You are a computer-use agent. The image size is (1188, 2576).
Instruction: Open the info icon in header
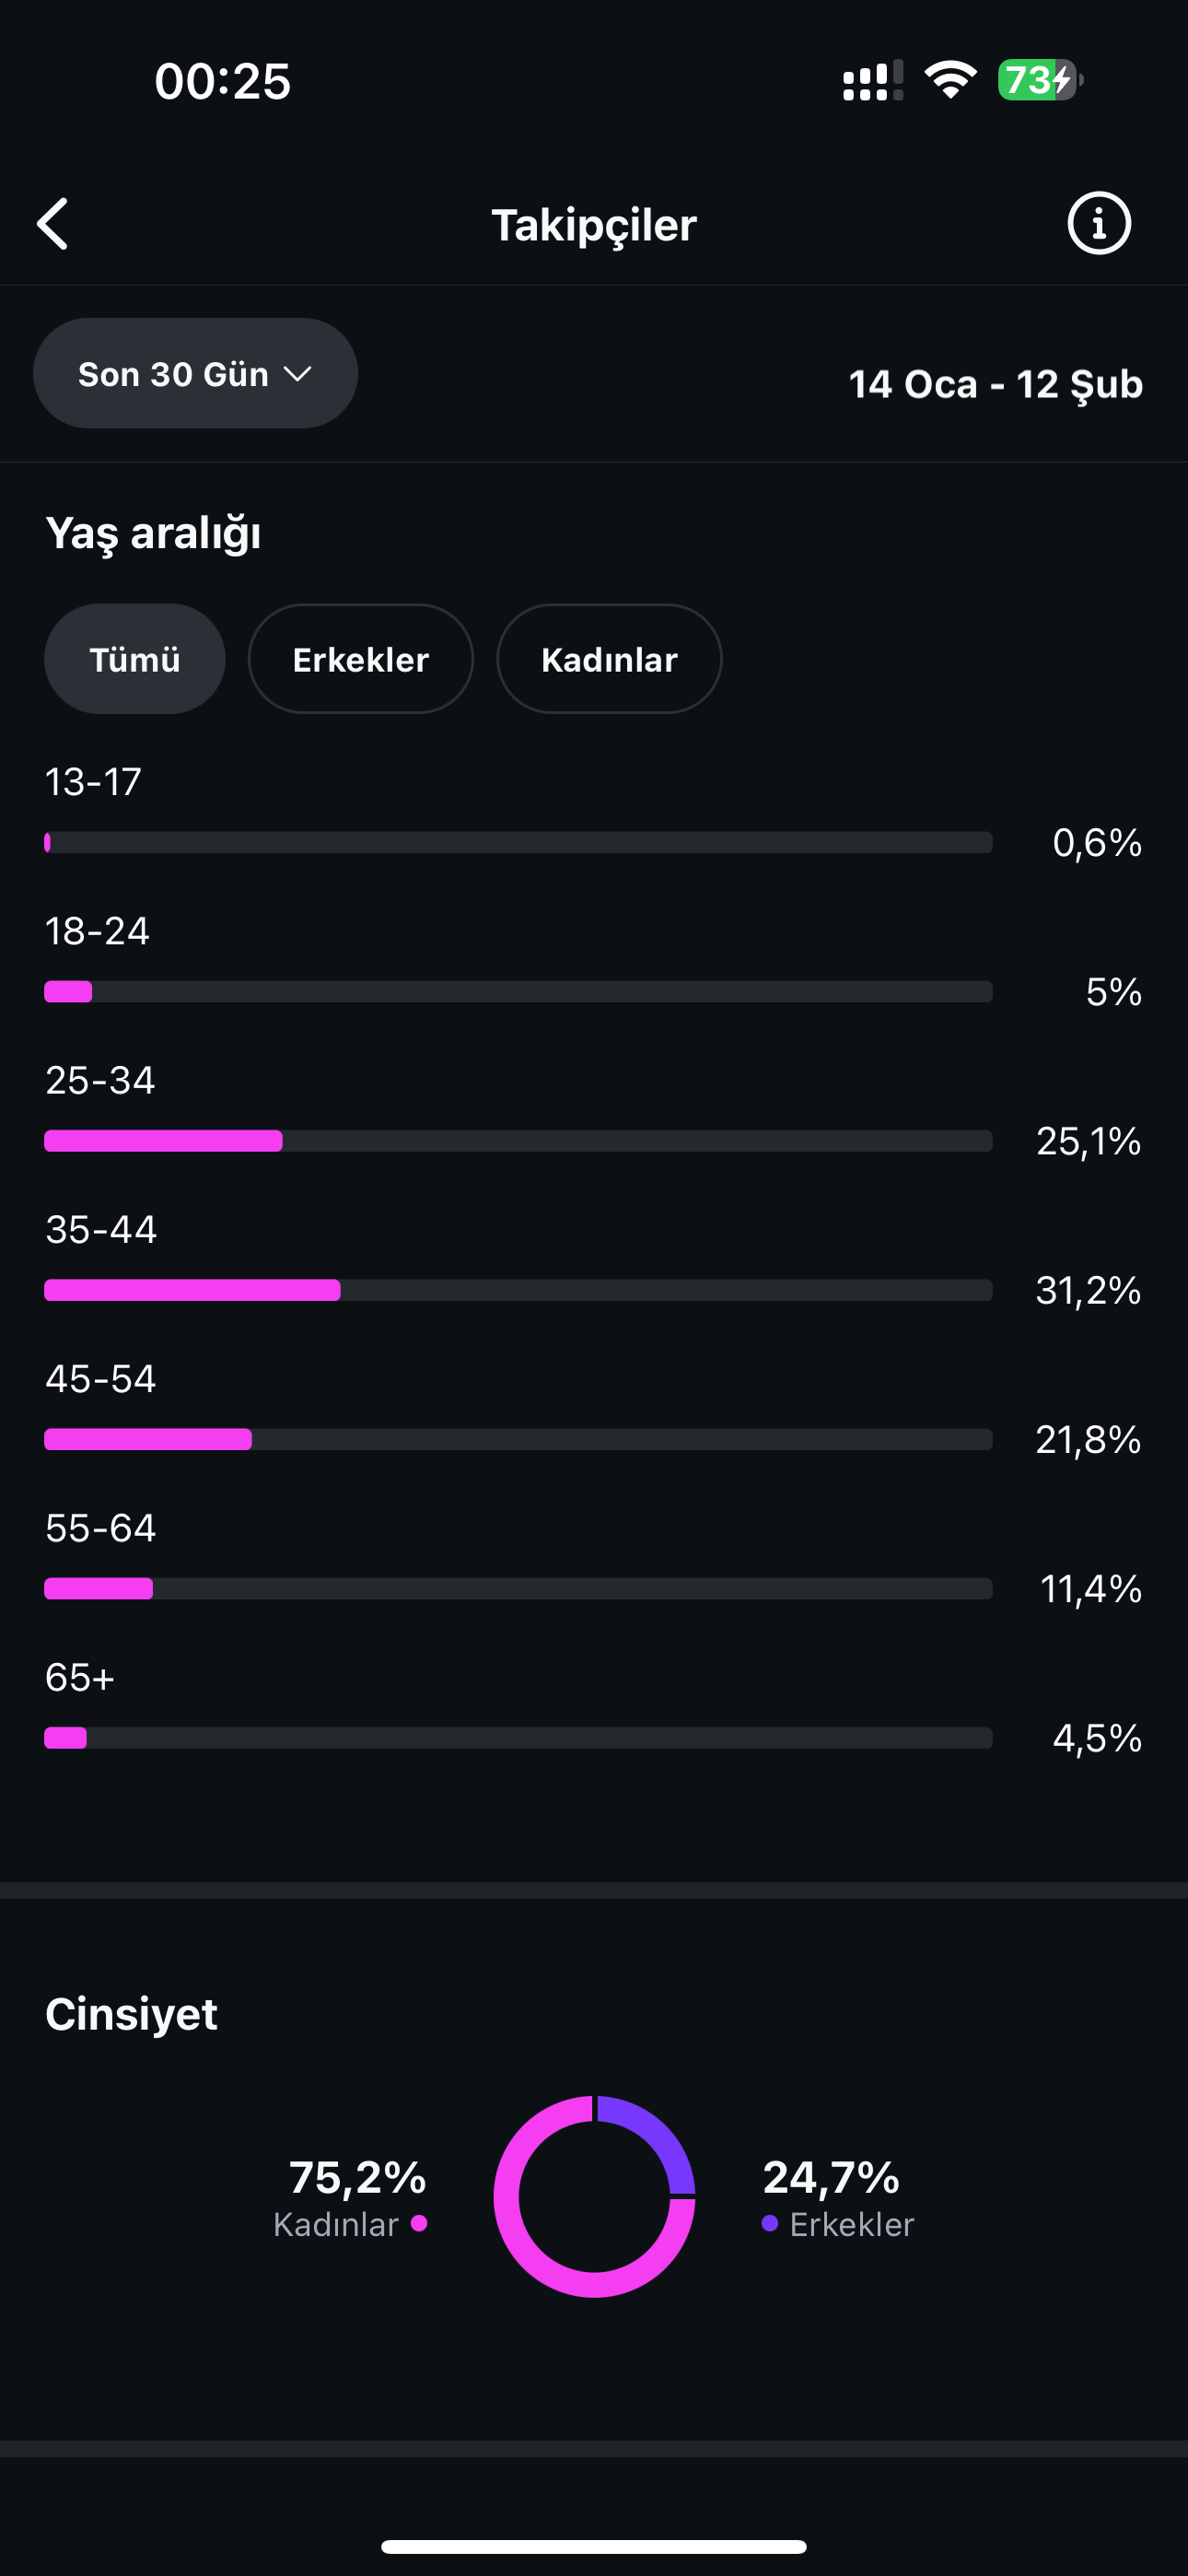click(1099, 223)
